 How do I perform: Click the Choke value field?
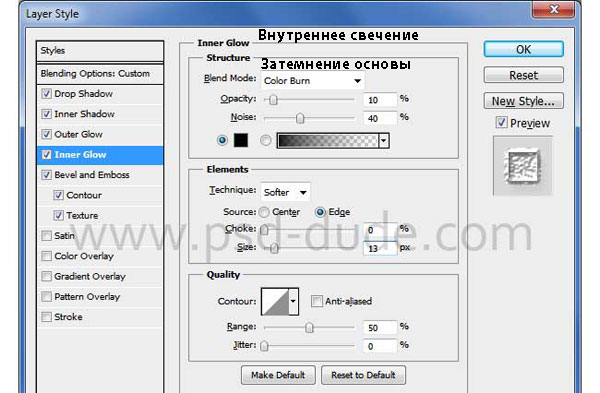click(x=380, y=230)
